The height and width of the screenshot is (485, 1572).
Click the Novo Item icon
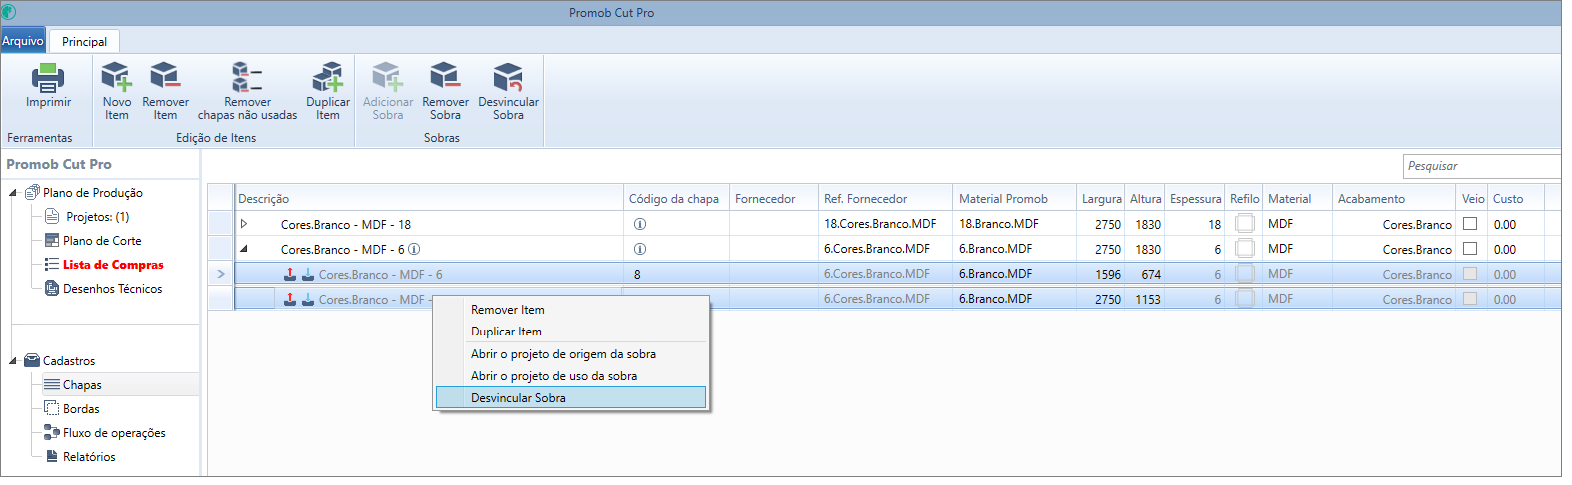117,77
